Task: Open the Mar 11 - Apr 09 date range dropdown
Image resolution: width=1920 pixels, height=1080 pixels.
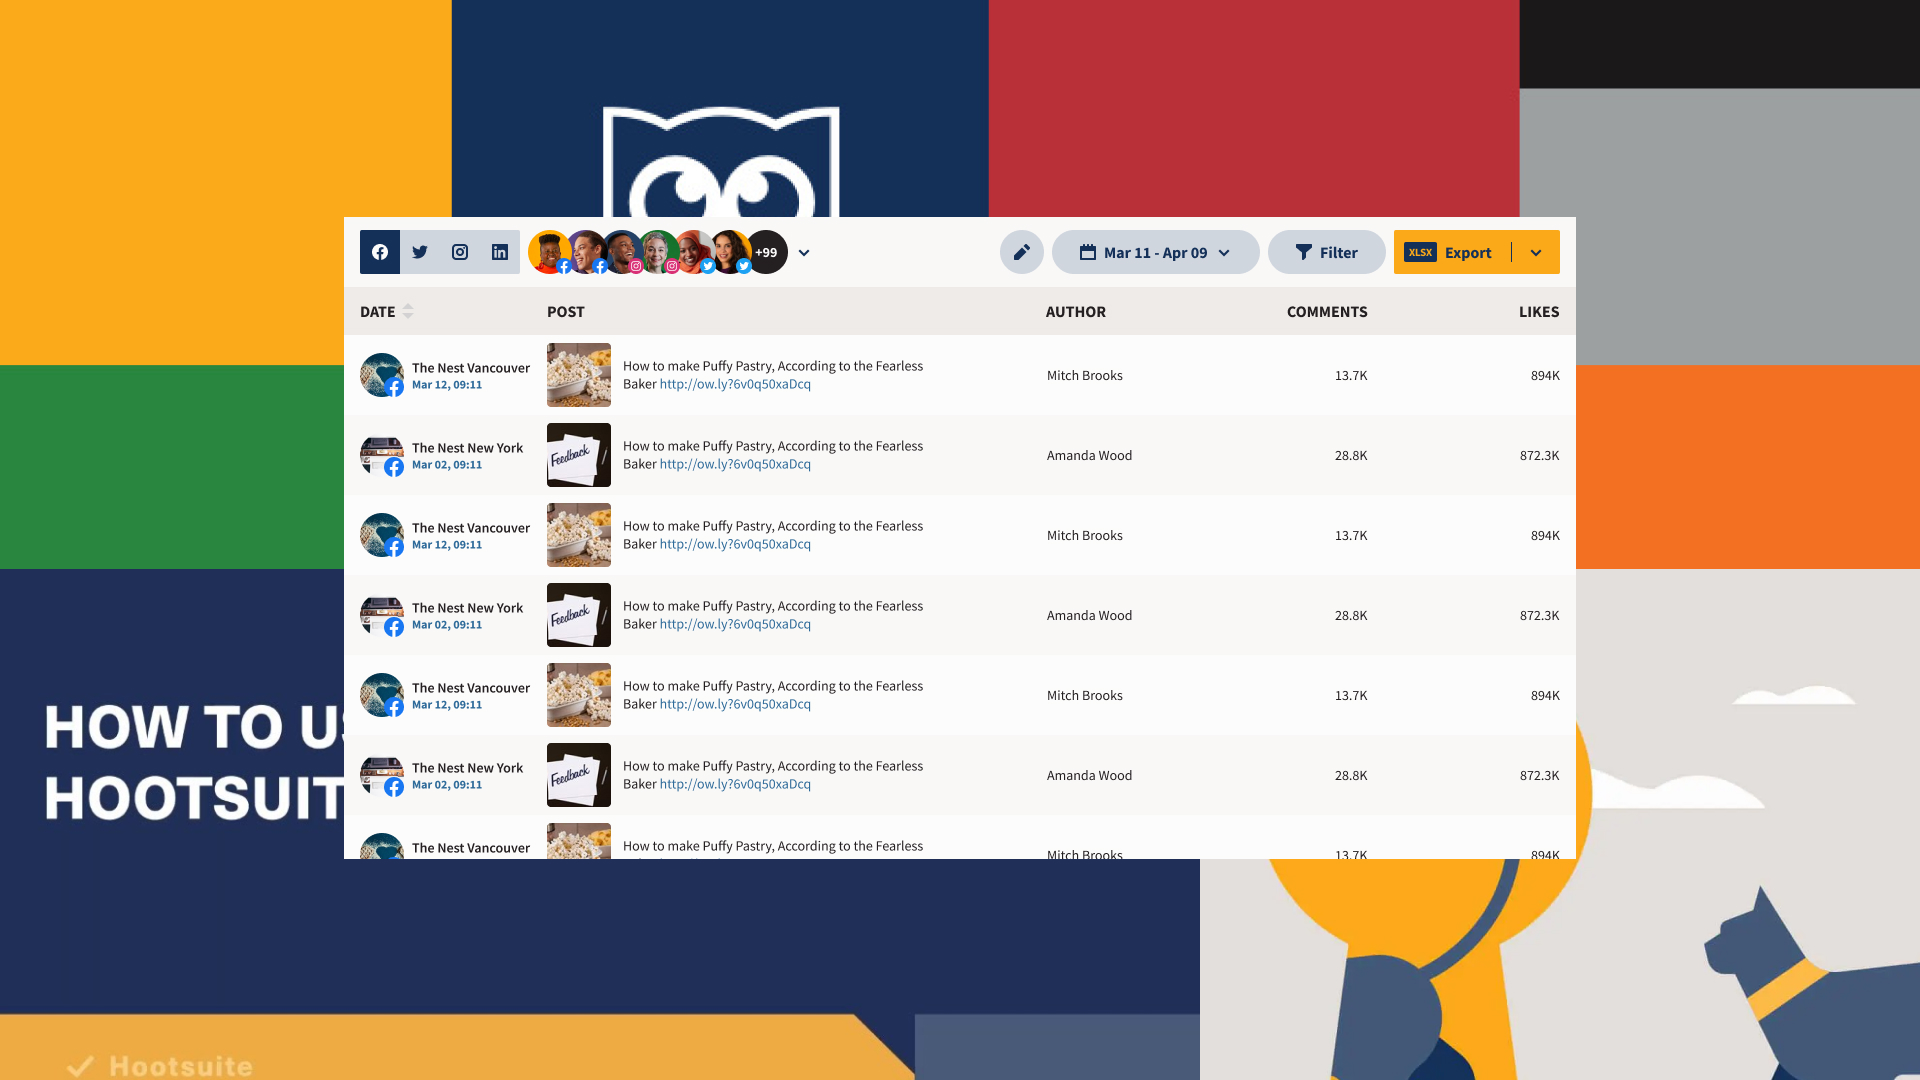Action: pyautogui.click(x=1155, y=252)
